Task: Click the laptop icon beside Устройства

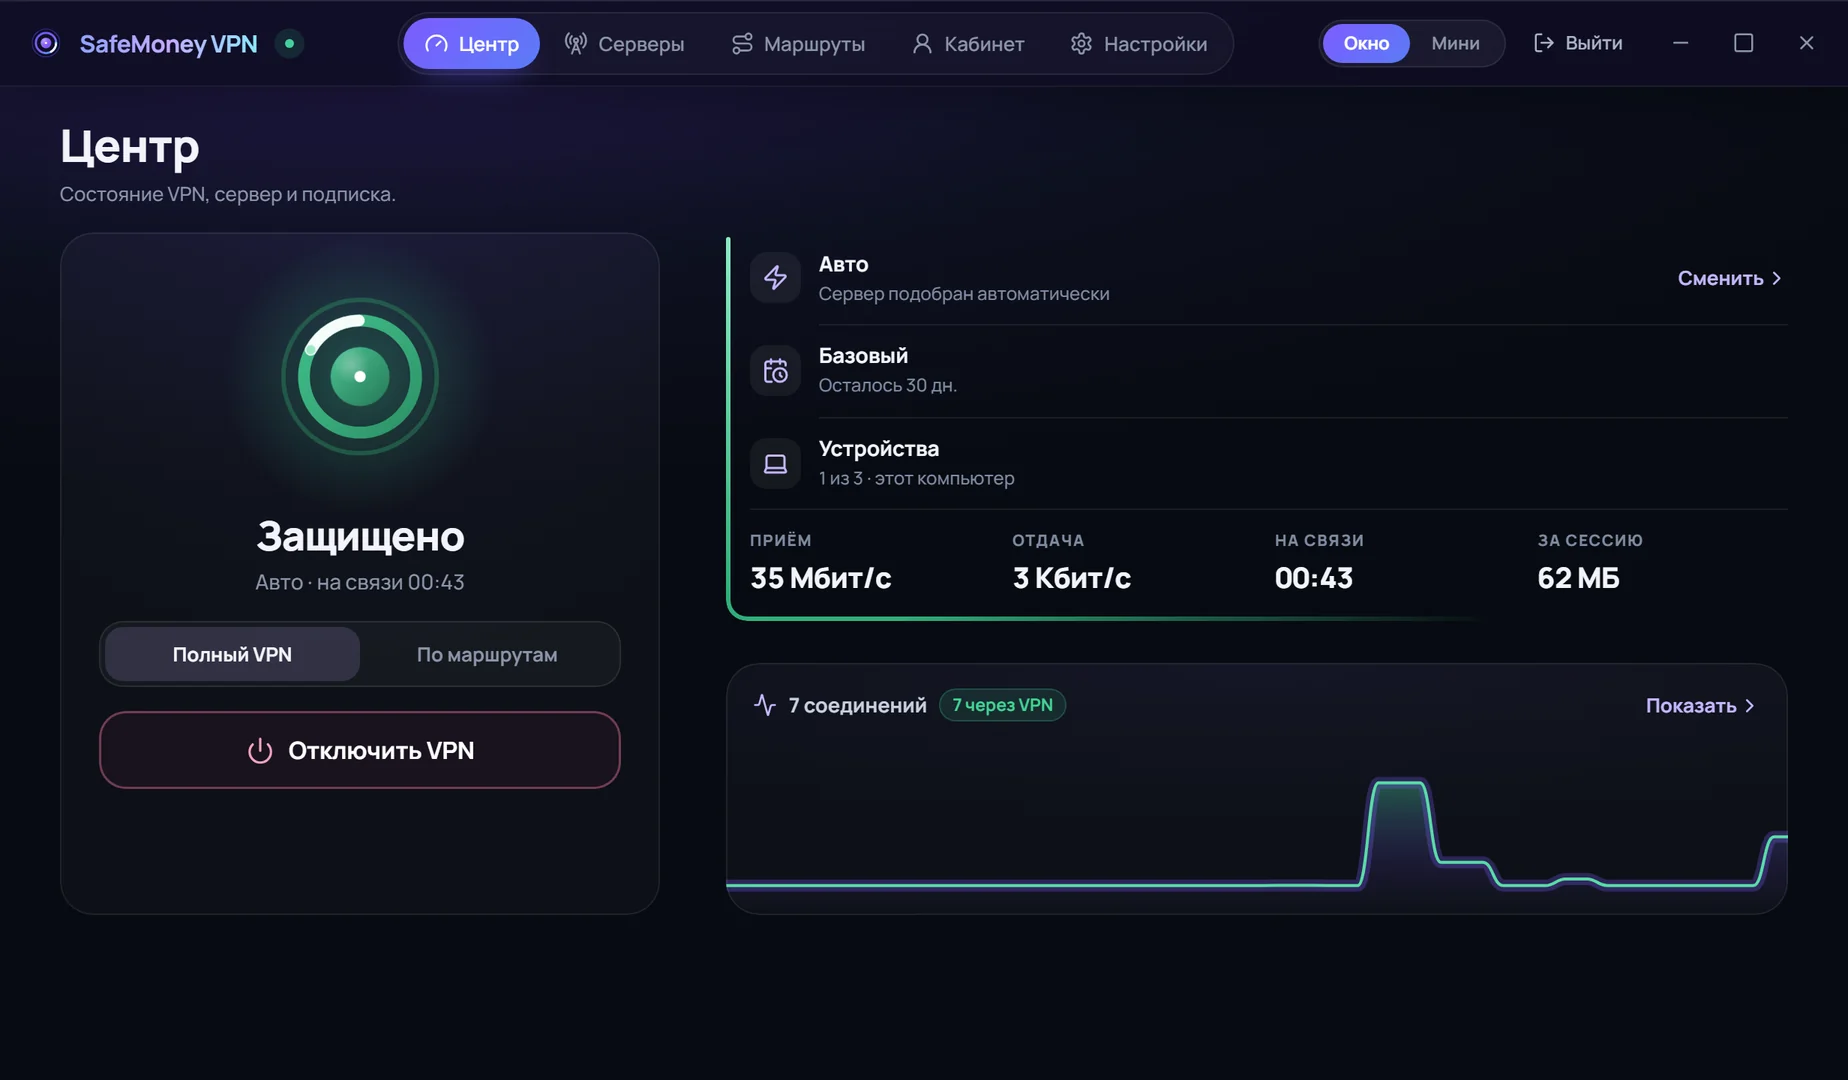Action: (775, 464)
